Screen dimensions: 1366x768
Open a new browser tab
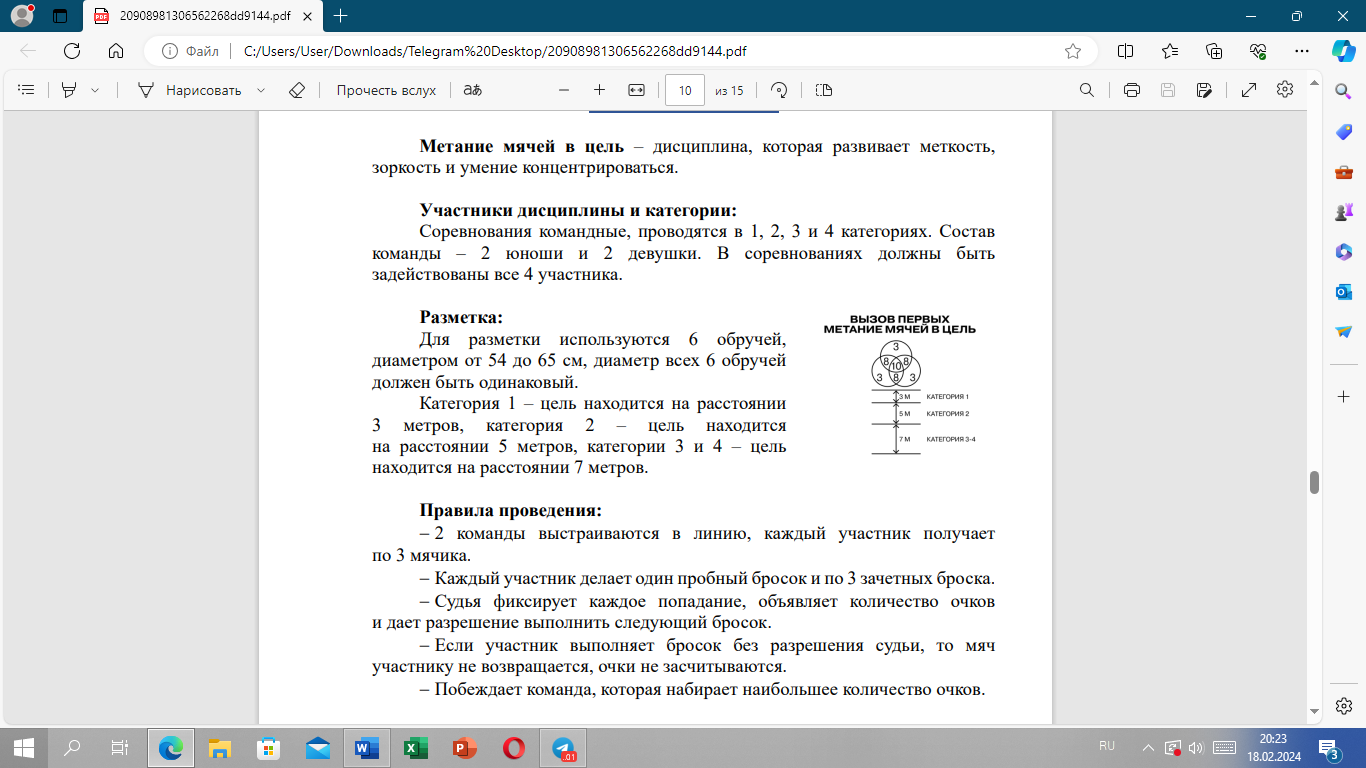click(x=341, y=16)
